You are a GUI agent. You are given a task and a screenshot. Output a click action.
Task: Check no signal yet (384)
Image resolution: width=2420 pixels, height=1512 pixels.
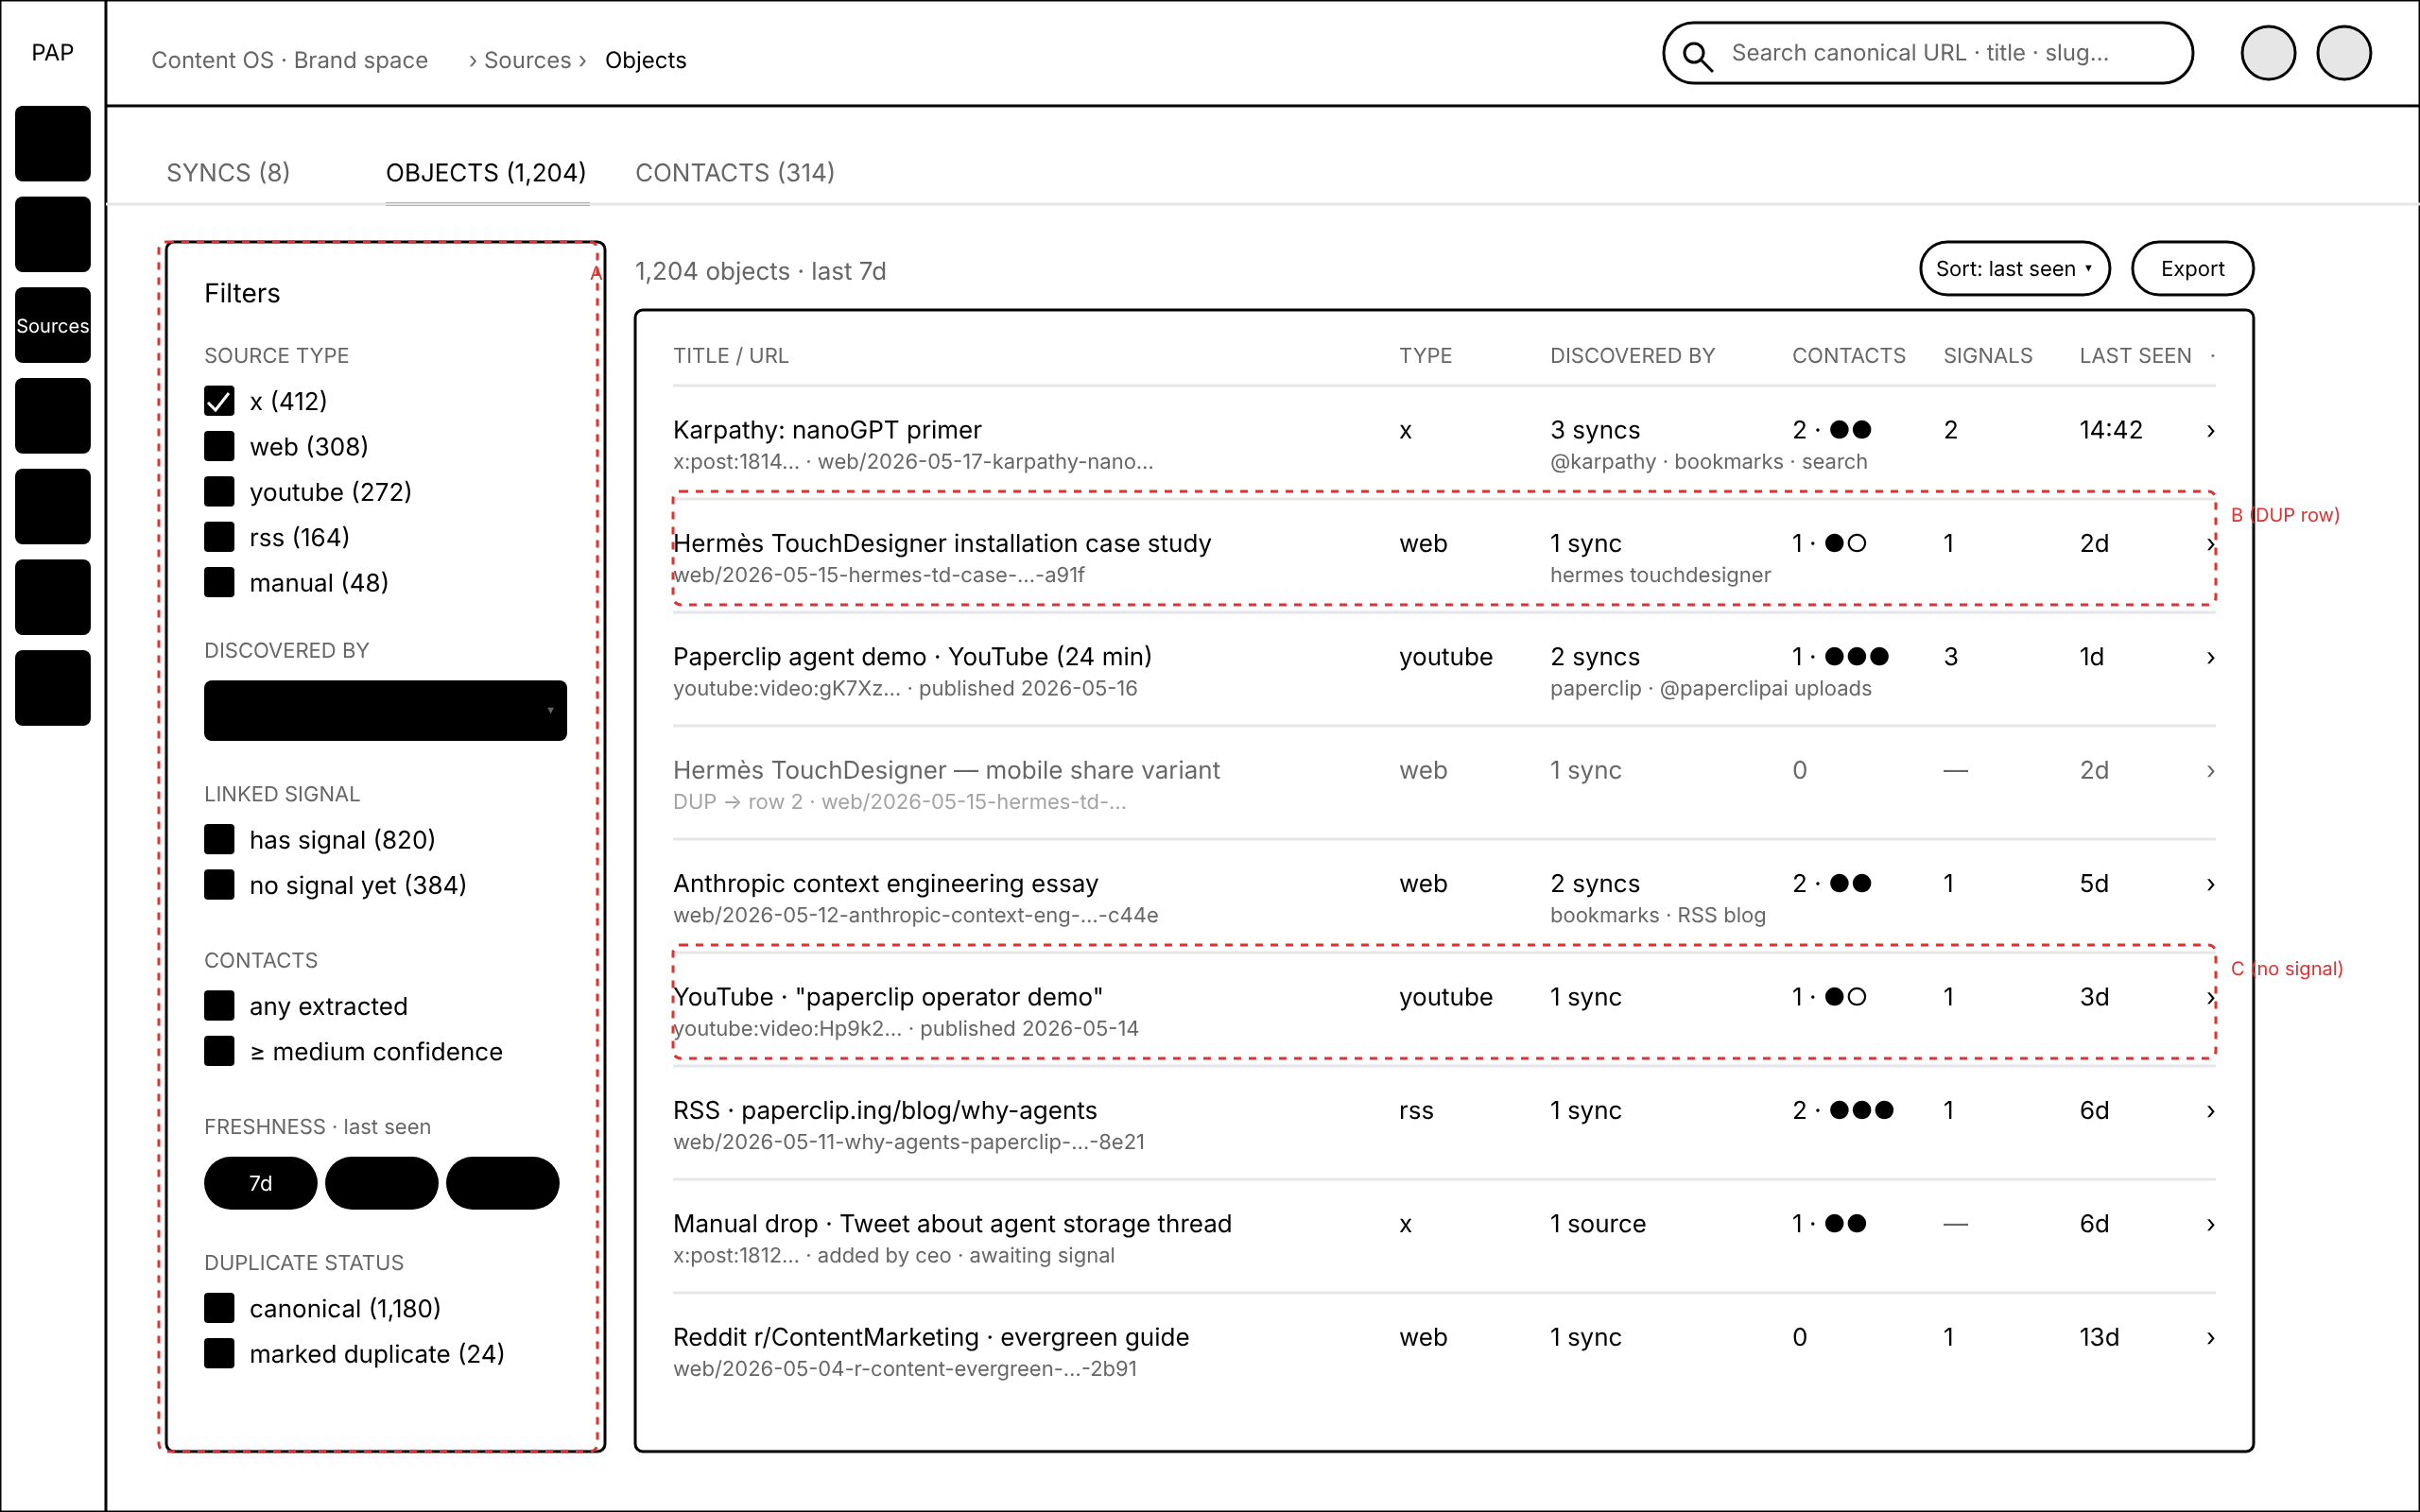(x=219, y=885)
